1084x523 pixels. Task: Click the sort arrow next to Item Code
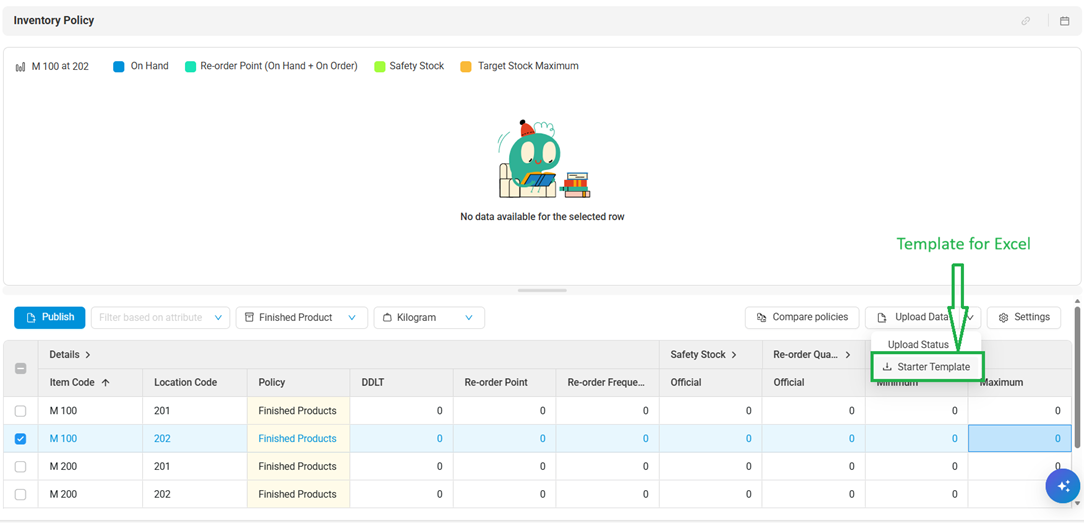(x=106, y=383)
